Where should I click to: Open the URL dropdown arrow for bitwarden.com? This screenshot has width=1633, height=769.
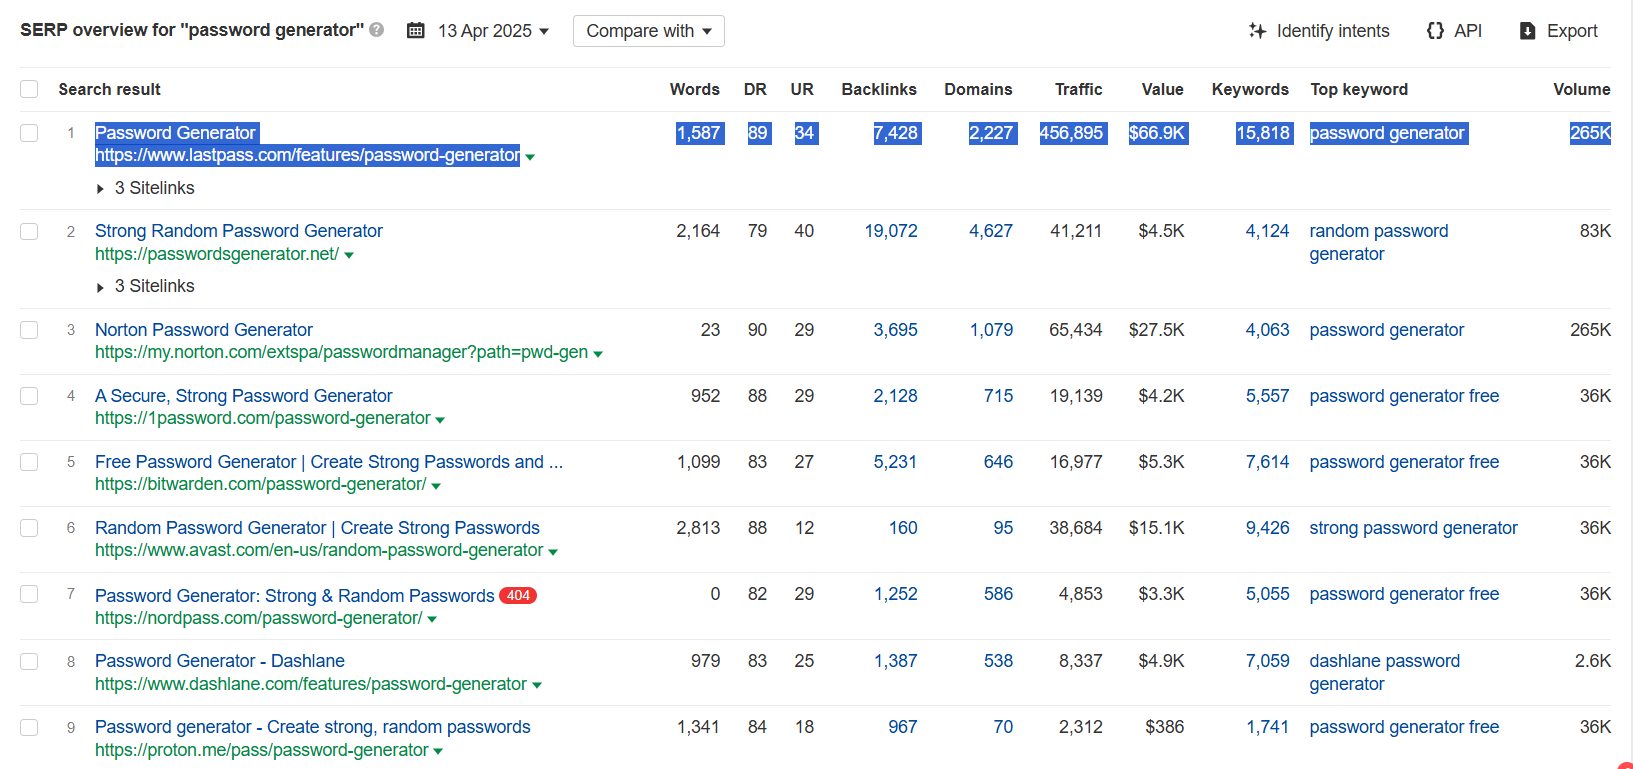point(436,486)
